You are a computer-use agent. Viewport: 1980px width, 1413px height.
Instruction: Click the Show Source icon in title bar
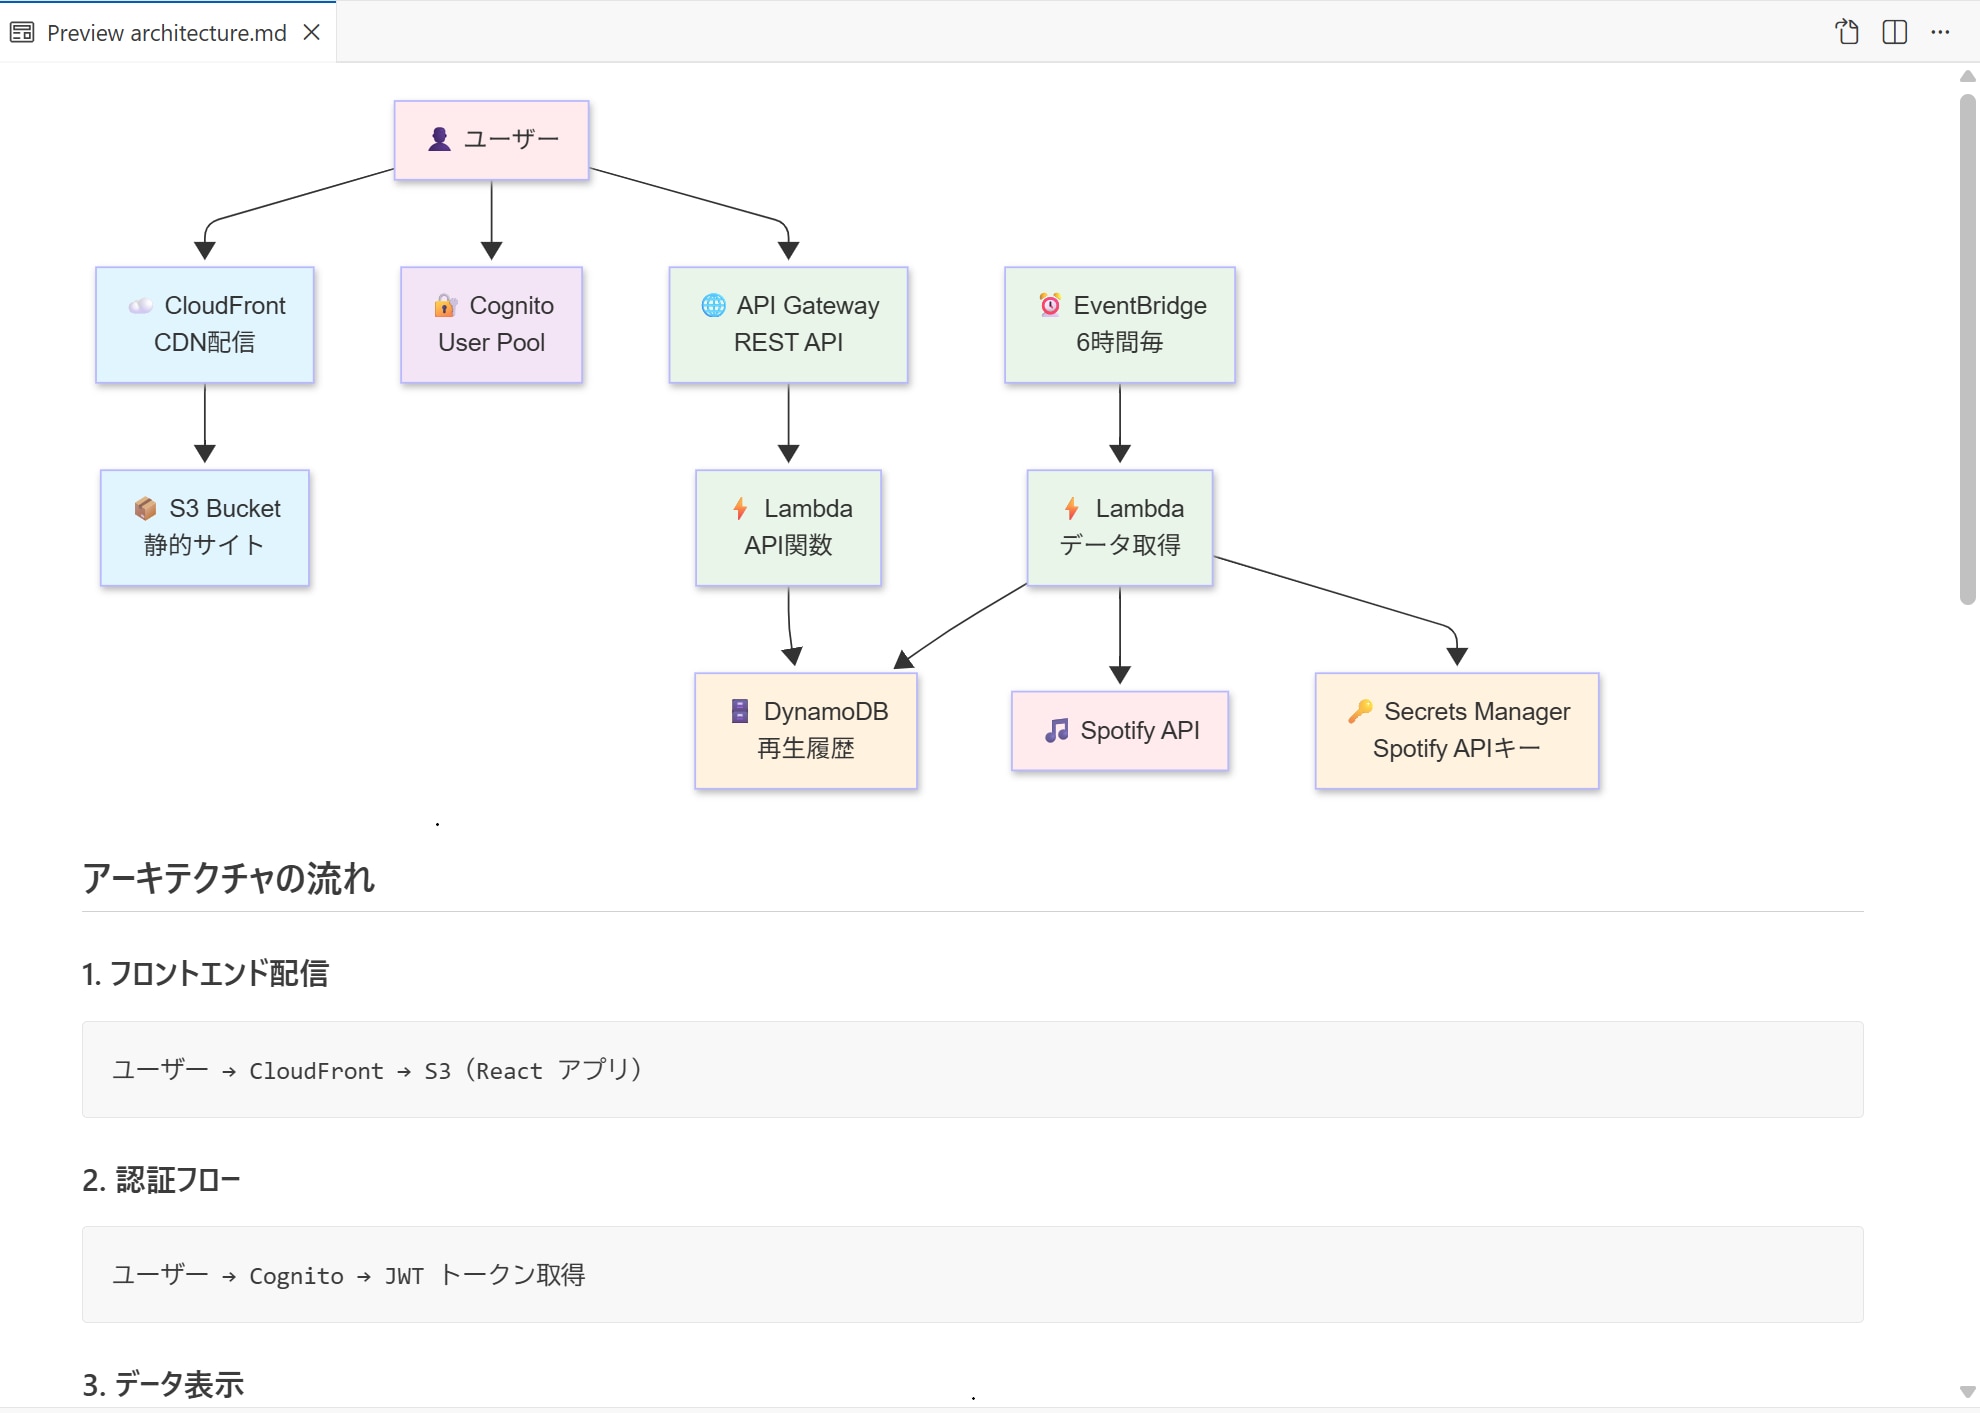pyautogui.click(x=1847, y=32)
